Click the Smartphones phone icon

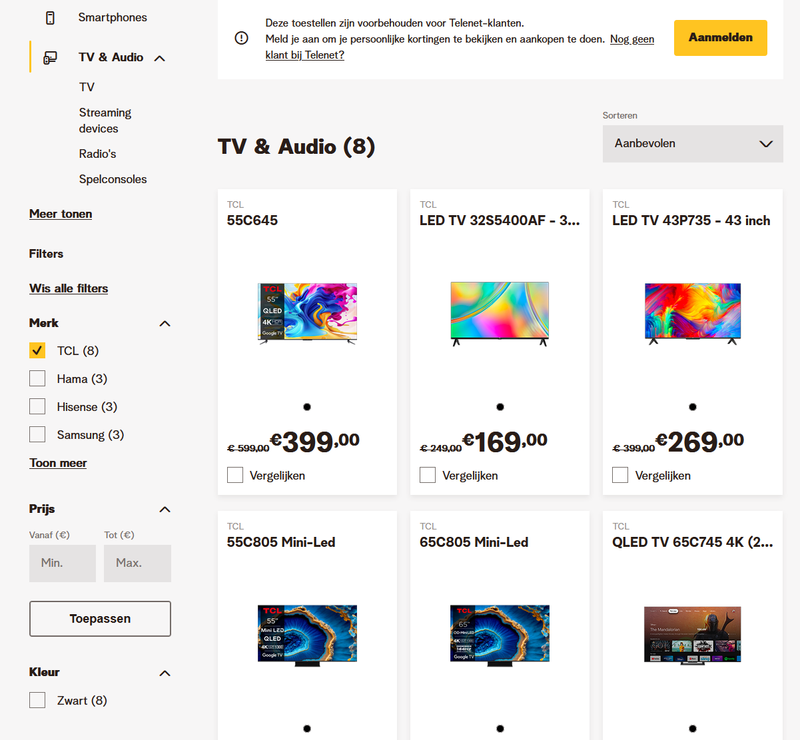(50, 18)
